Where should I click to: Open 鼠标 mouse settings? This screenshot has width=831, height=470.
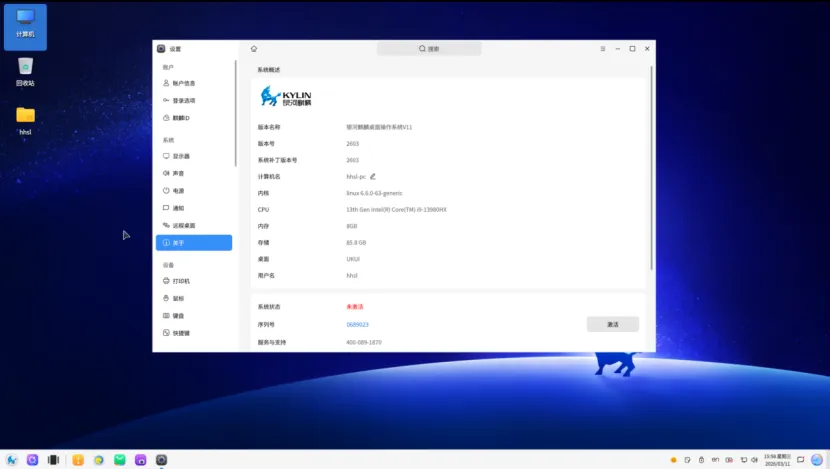[x=194, y=298]
